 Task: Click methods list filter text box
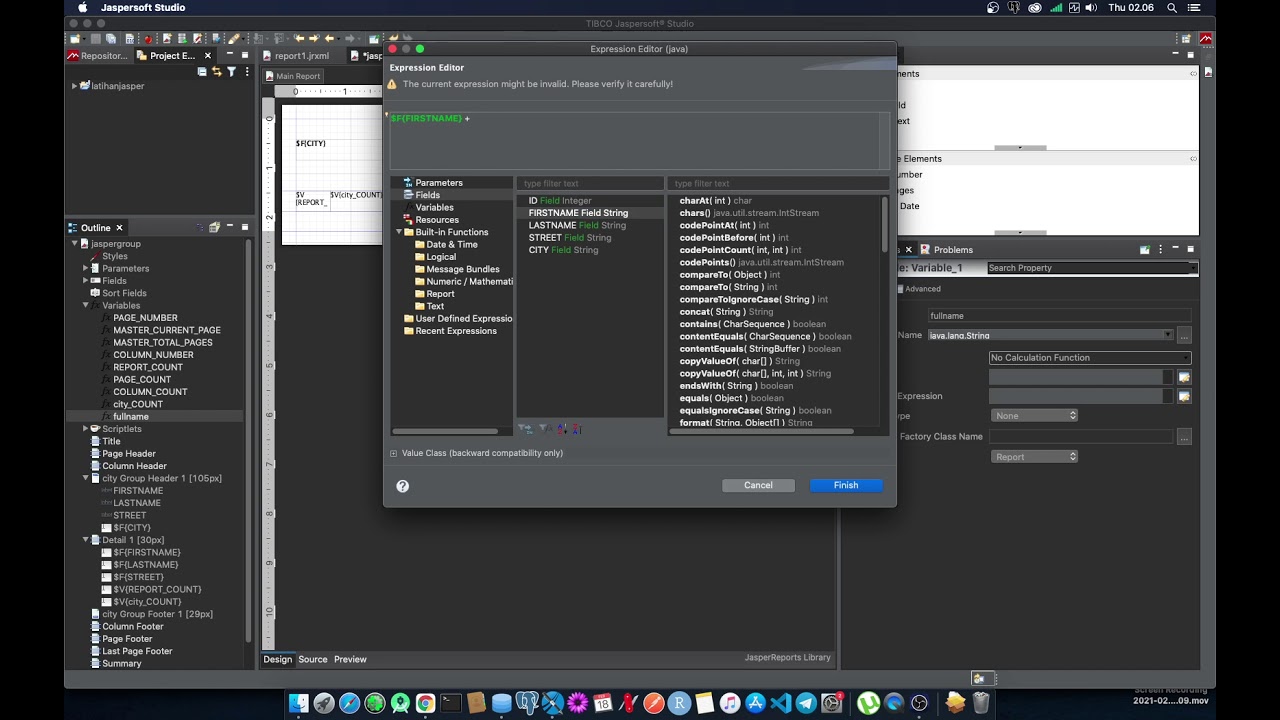tap(778, 184)
